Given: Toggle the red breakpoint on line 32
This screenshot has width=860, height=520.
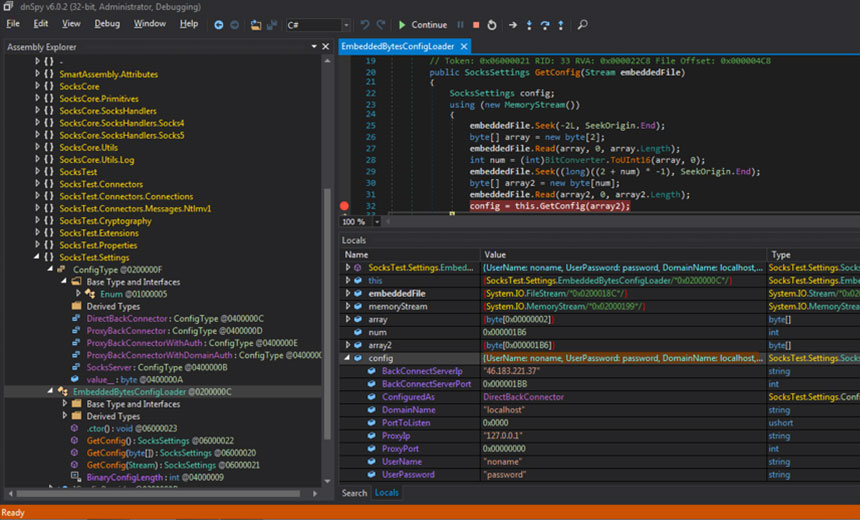Looking at the screenshot, I should [x=344, y=206].
